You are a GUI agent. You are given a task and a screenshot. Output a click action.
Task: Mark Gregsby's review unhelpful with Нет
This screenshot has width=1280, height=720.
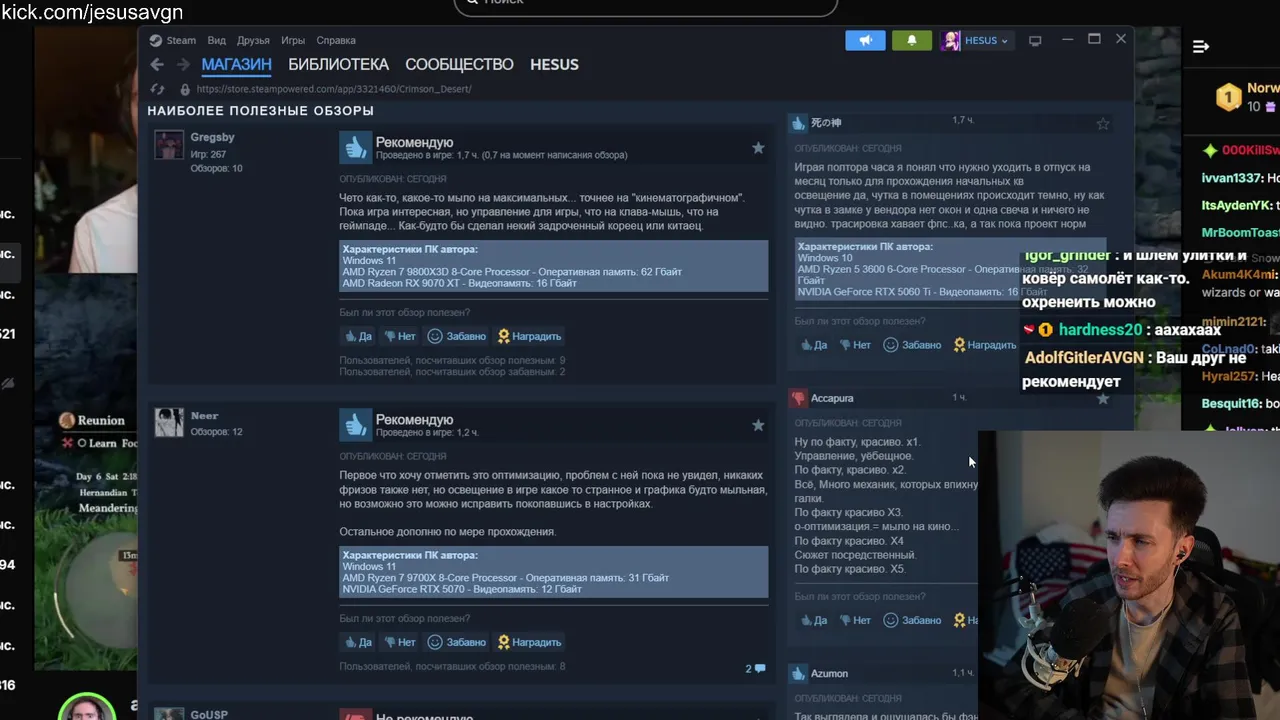(x=399, y=336)
